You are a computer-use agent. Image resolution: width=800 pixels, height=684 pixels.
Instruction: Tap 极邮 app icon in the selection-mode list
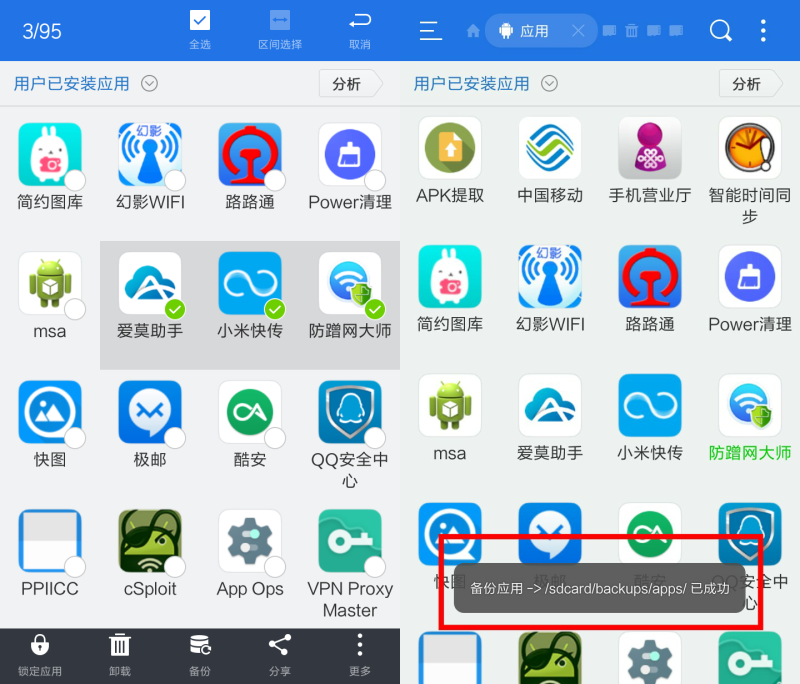pos(149,412)
